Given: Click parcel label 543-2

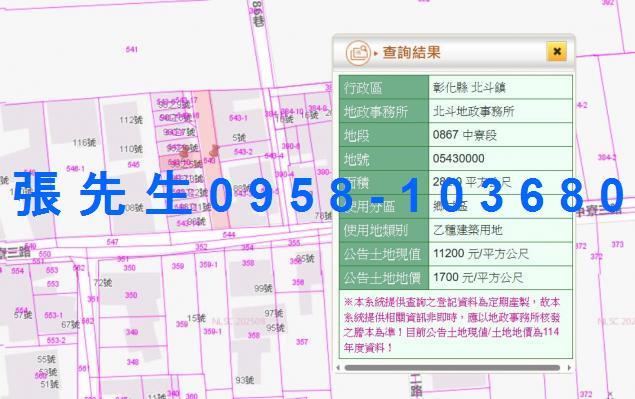Looking at the screenshot, I should click(243, 151).
